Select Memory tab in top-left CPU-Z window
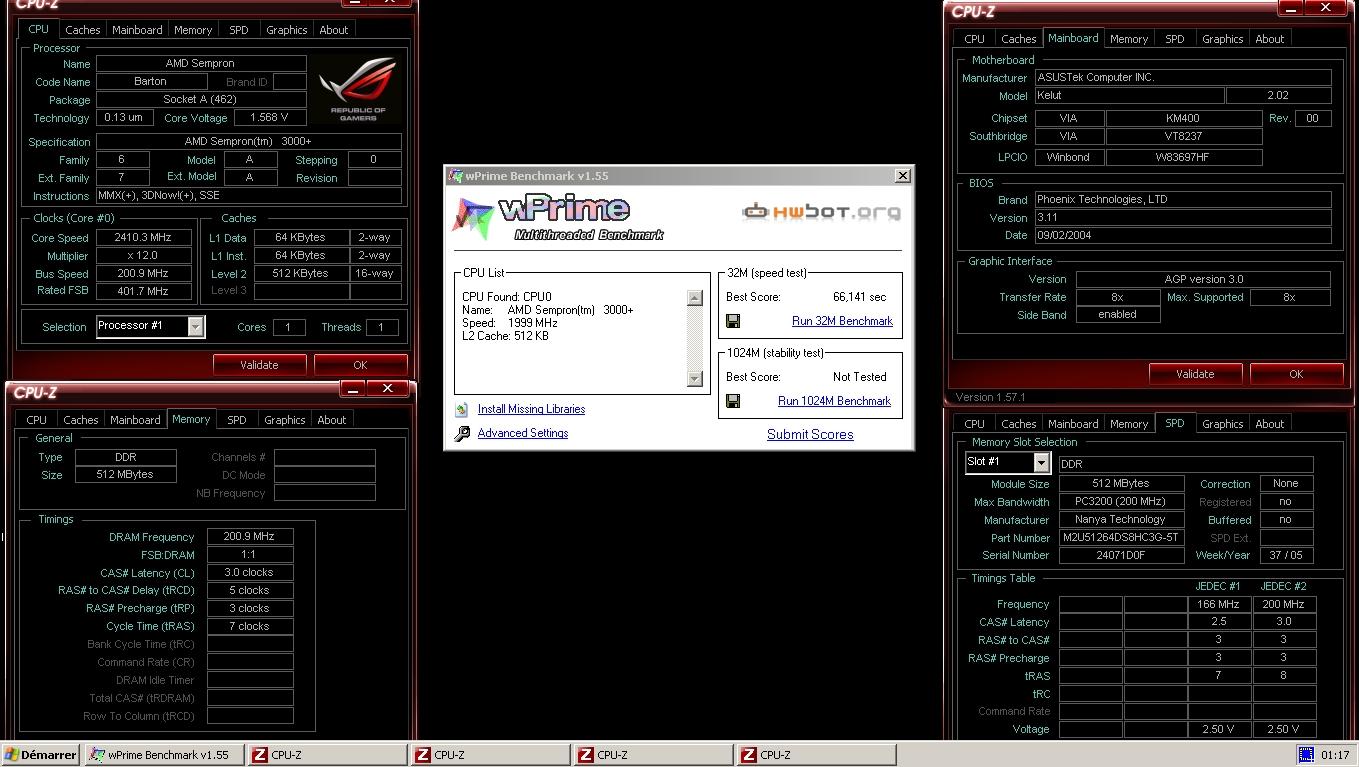 [x=192, y=30]
